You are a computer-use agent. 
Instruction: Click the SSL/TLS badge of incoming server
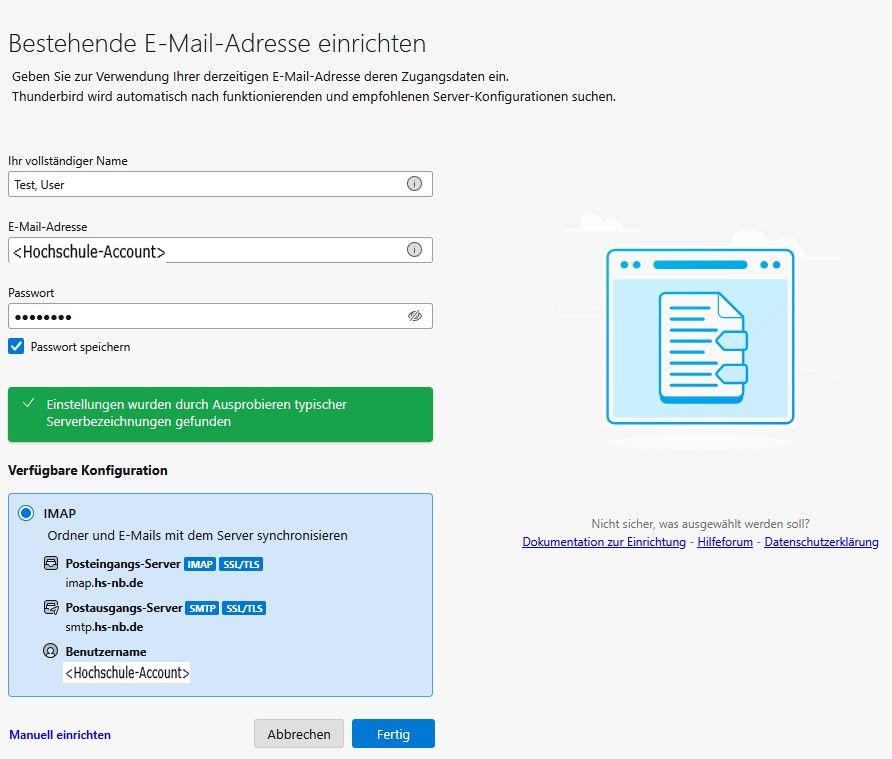pyautogui.click(x=241, y=564)
